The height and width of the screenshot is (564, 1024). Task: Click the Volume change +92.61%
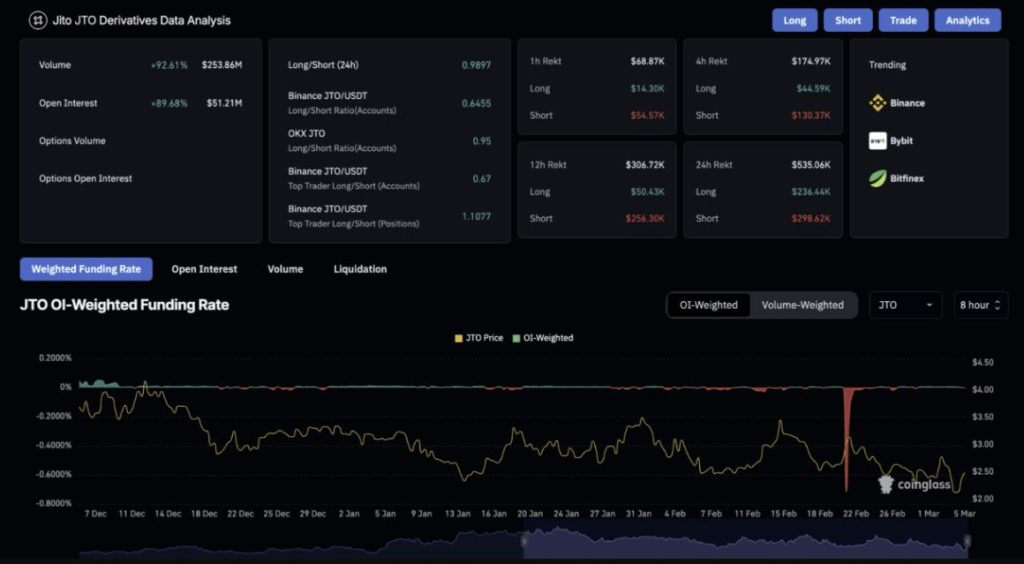click(x=169, y=65)
